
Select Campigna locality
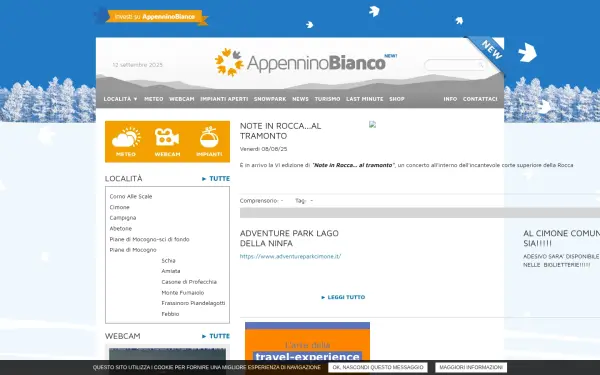point(123,218)
